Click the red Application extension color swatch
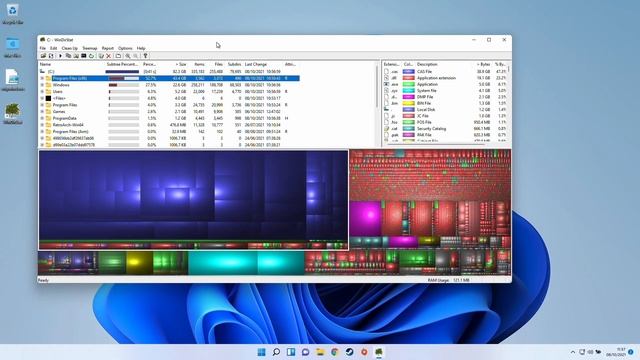This screenshot has width=640, height=360. pyautogui.click(x=409, y=78)
